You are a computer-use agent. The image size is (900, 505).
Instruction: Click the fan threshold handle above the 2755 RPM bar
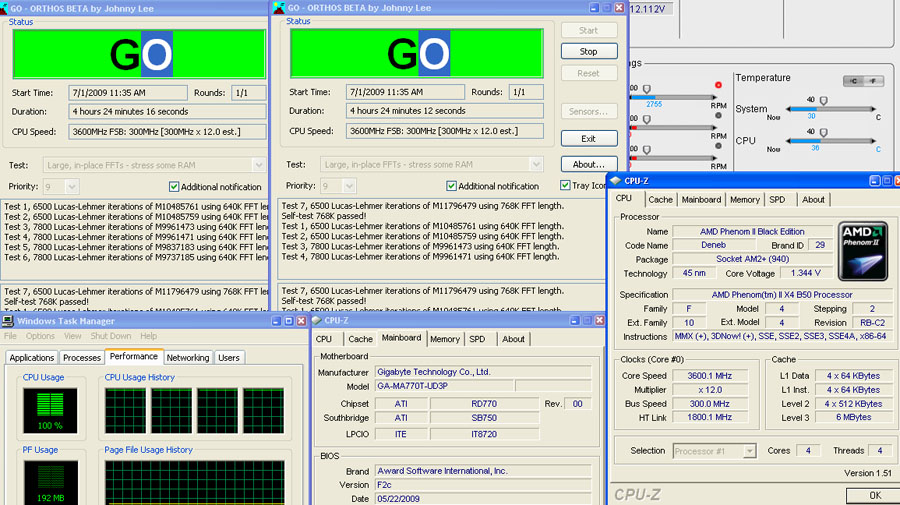[x=647, y=89]
